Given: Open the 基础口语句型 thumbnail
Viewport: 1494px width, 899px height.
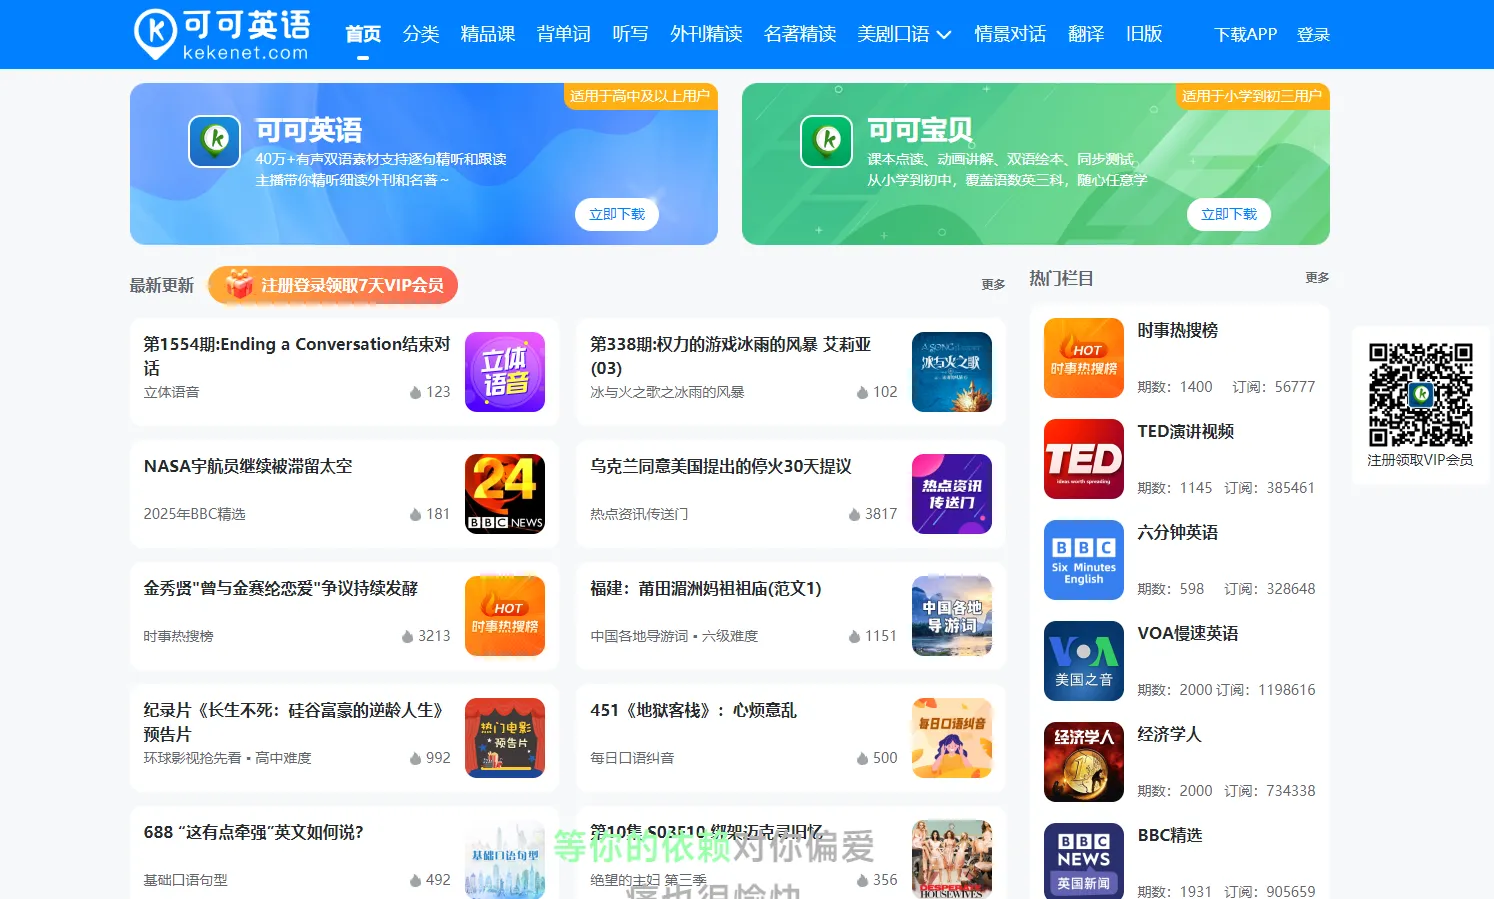Looking at the screenshot, I should pos(505,860).
